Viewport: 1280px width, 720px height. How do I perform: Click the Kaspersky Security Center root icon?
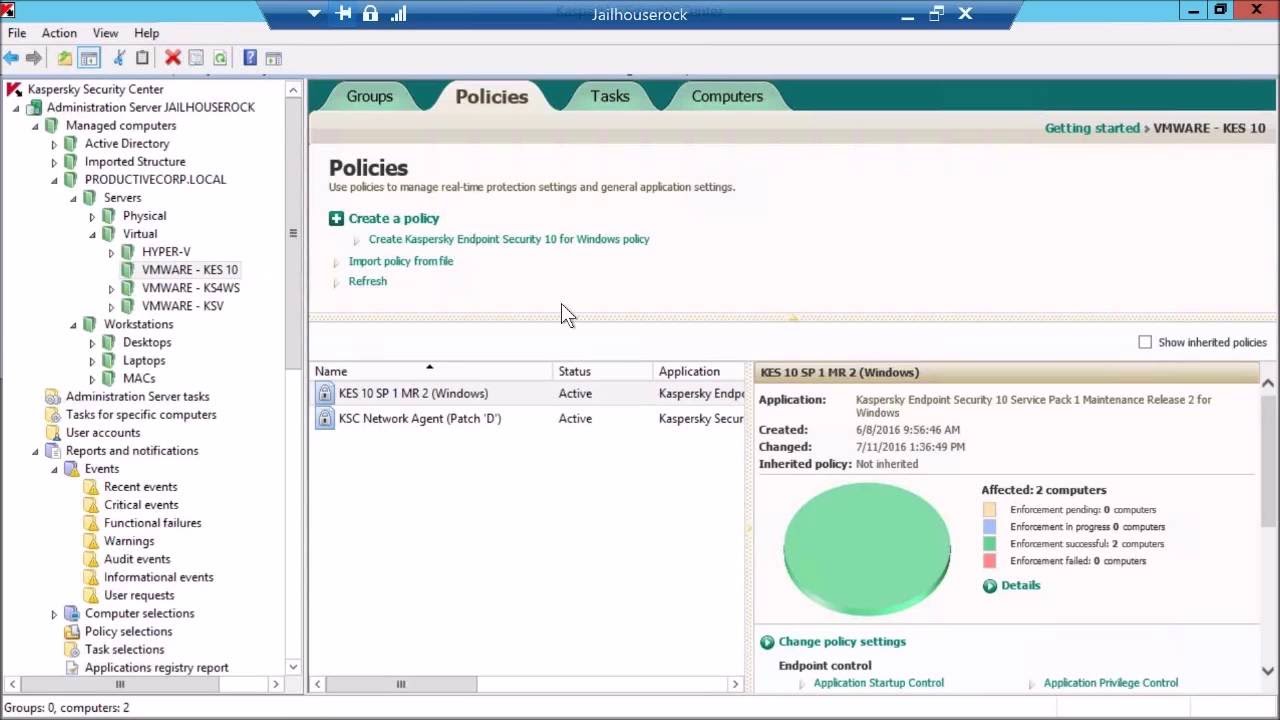[14, 89]
